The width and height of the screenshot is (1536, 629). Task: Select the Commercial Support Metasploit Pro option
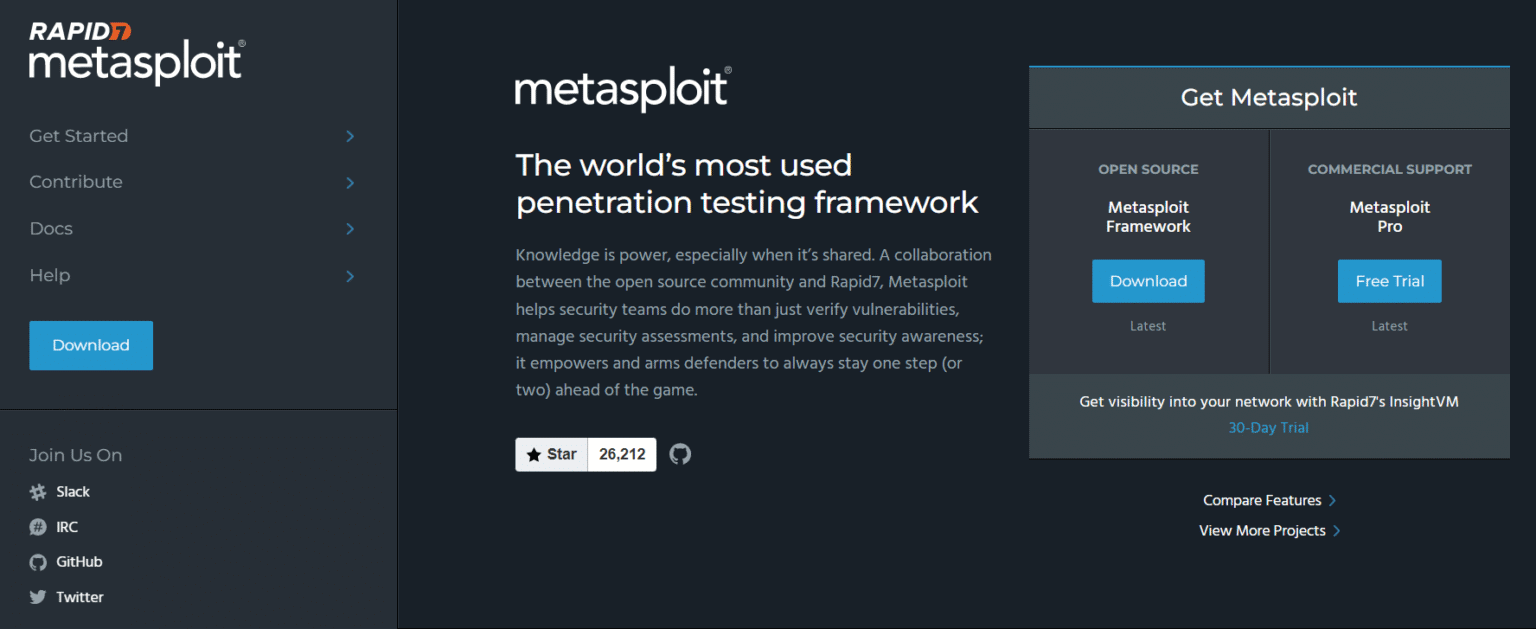pyautogui.click(x=1389, y=216)
